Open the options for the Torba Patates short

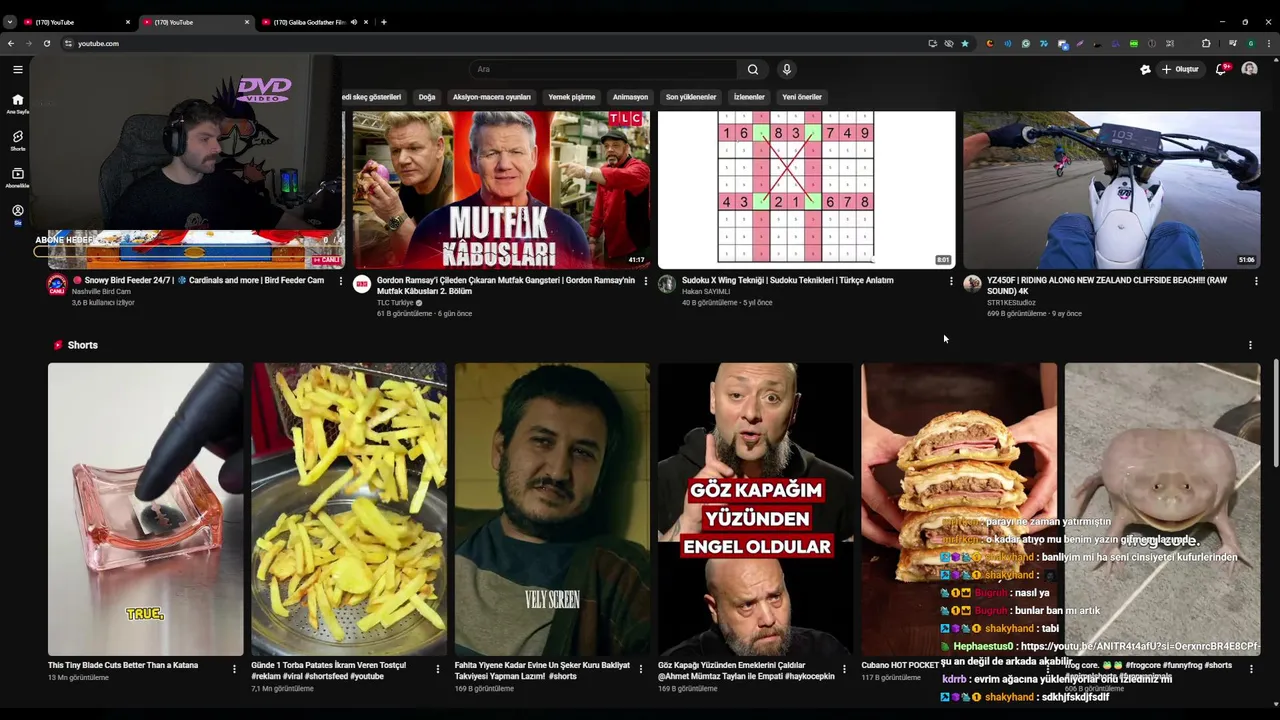pyautogui.click(x=438, y=669)
